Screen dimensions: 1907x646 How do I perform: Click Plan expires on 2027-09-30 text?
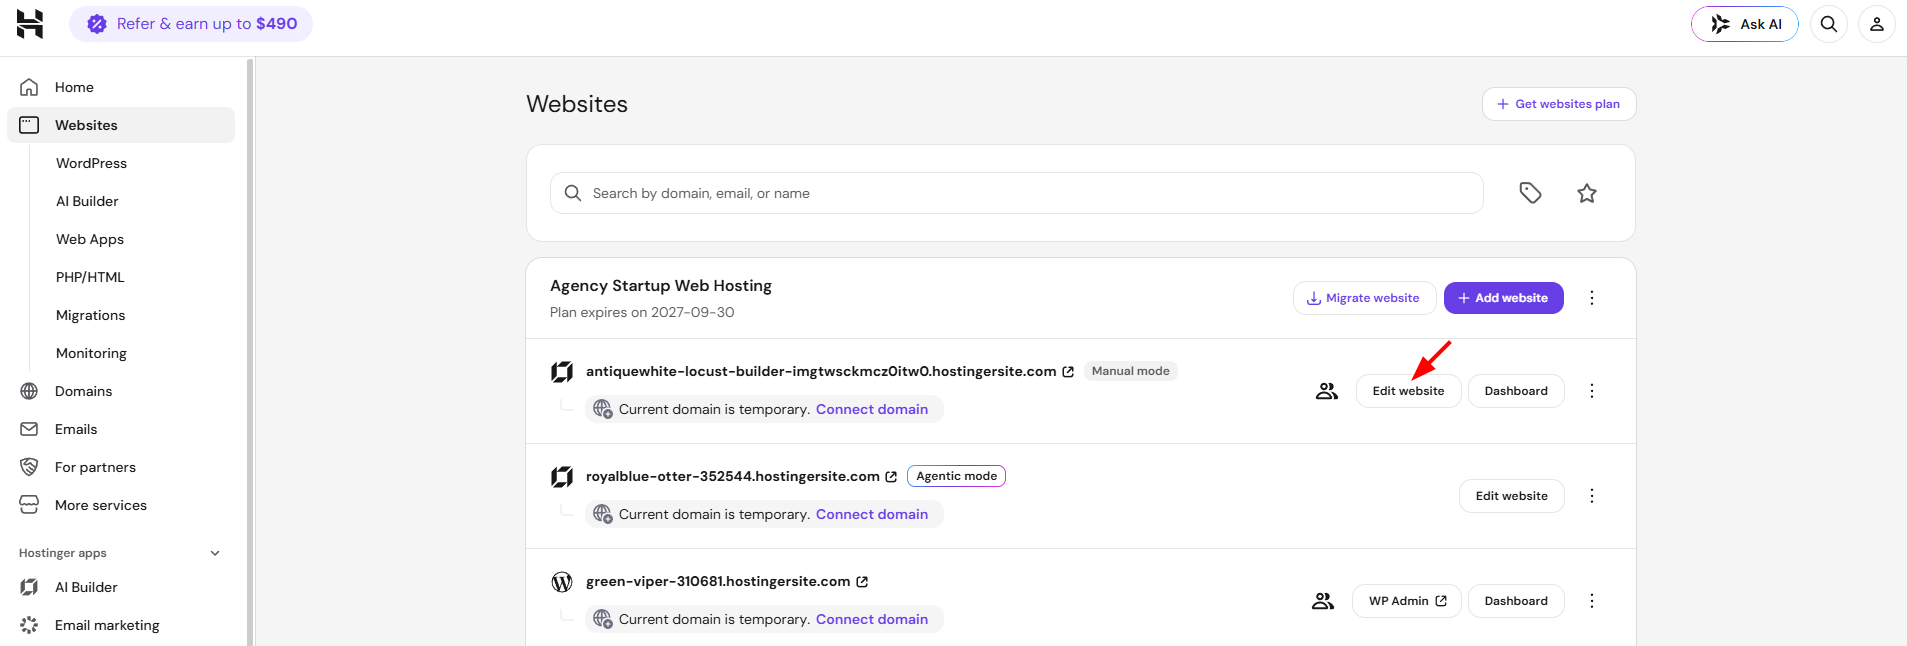click(642, 312)
